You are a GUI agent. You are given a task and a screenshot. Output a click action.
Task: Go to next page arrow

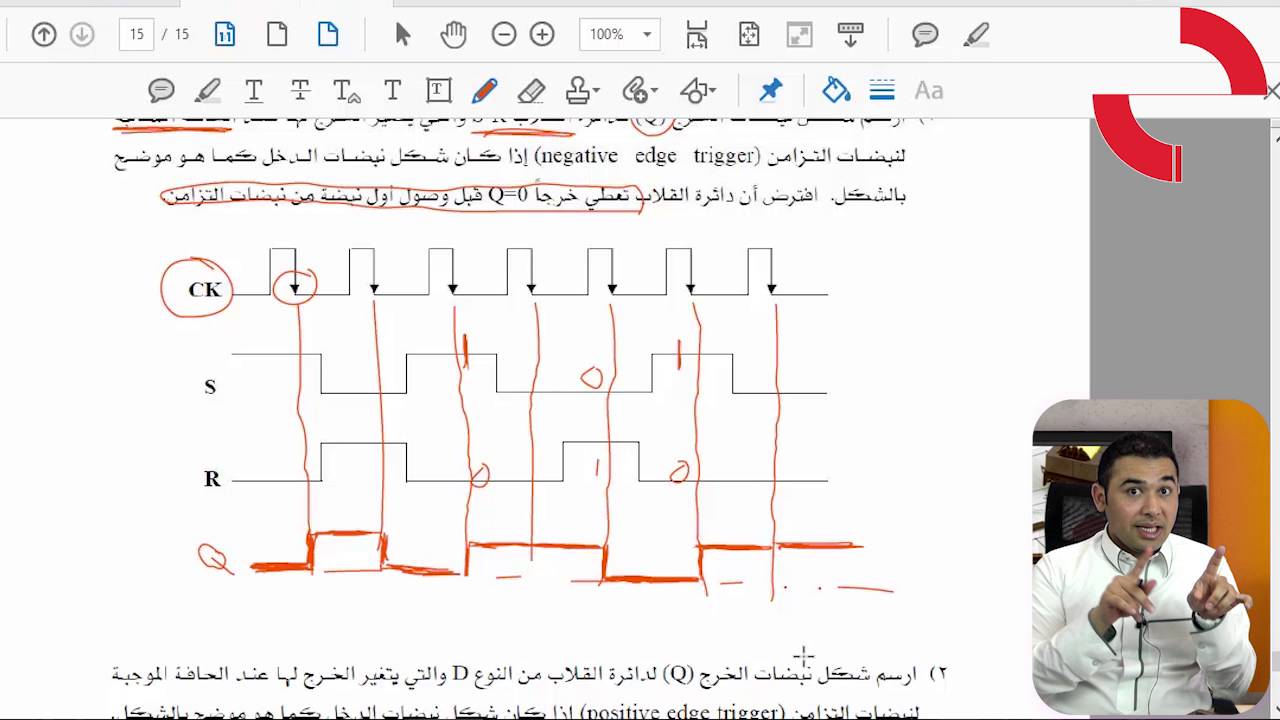coord(82,35)
